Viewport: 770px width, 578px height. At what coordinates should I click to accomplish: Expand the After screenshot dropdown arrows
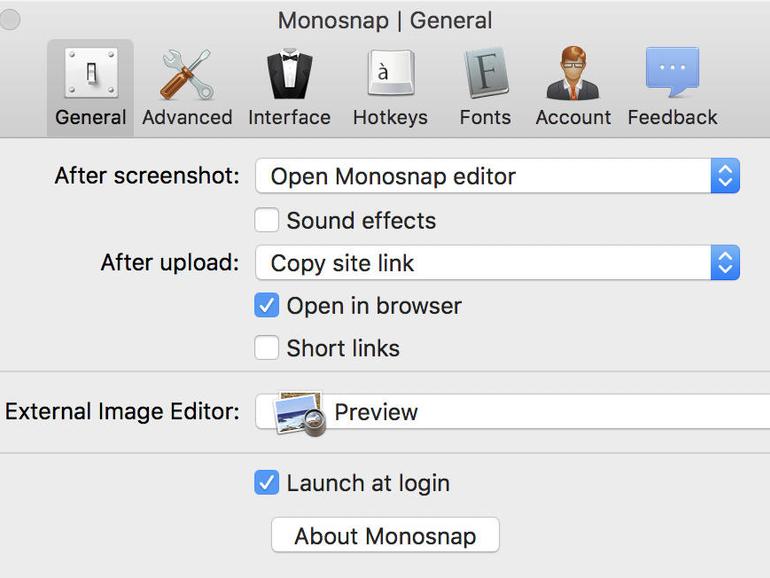[725, 176]
